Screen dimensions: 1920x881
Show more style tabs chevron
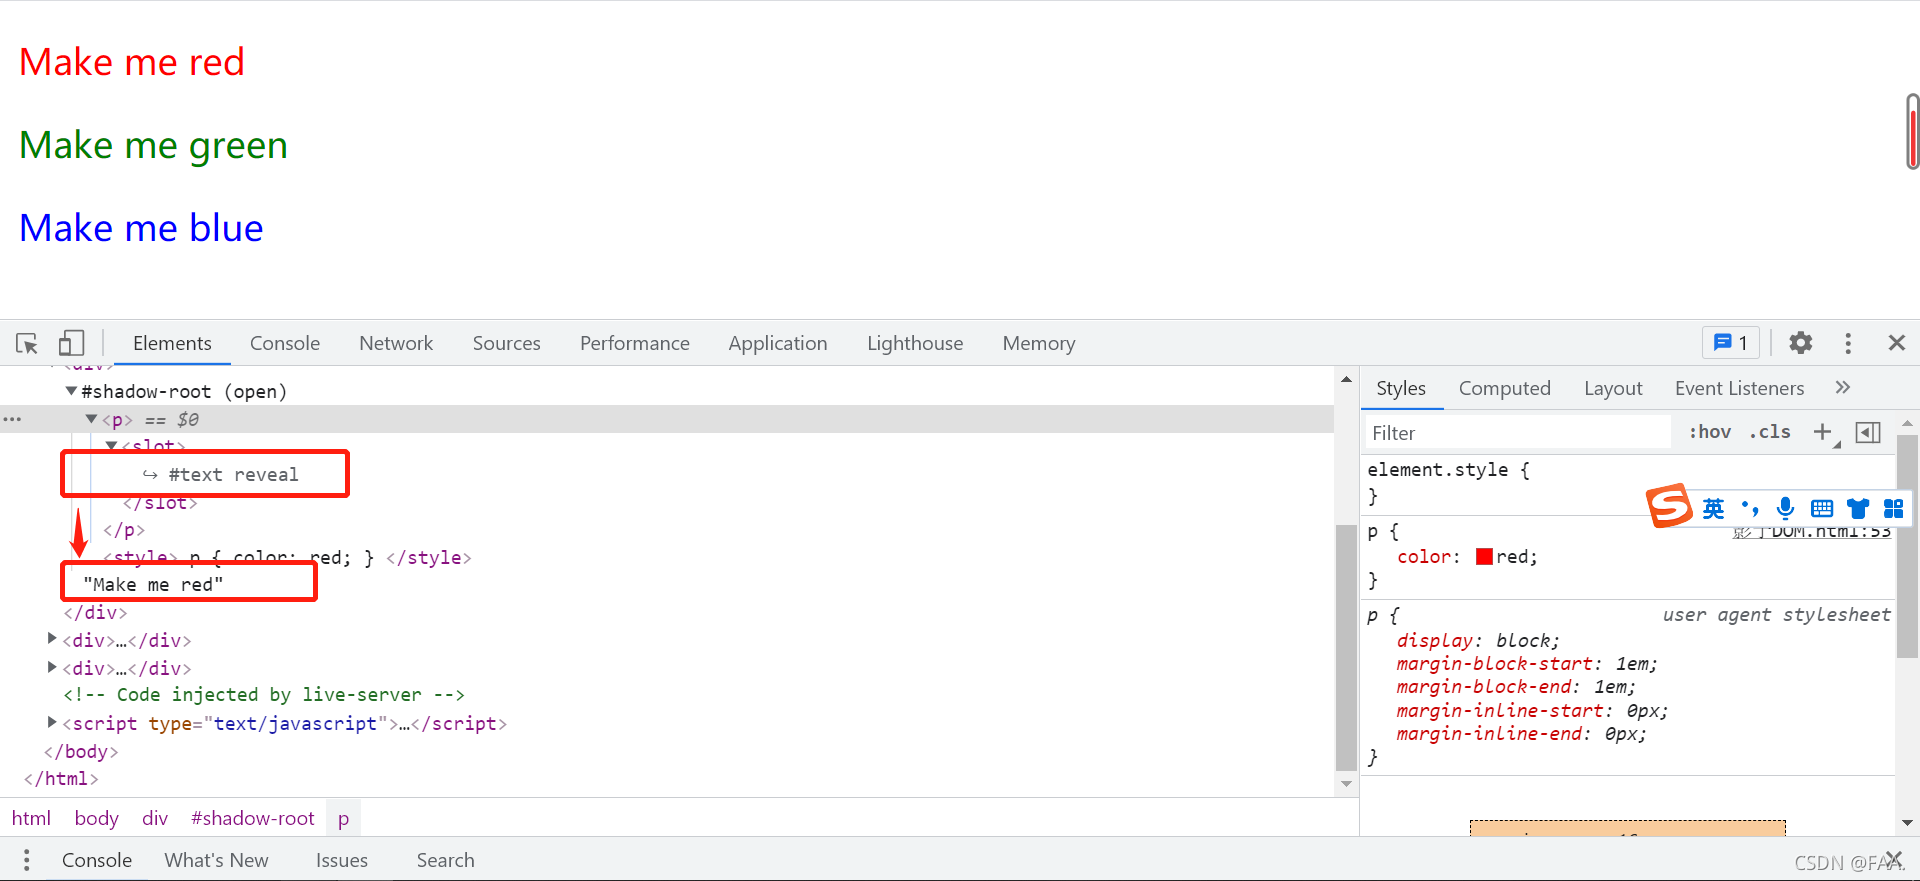tap(1843, 387)
